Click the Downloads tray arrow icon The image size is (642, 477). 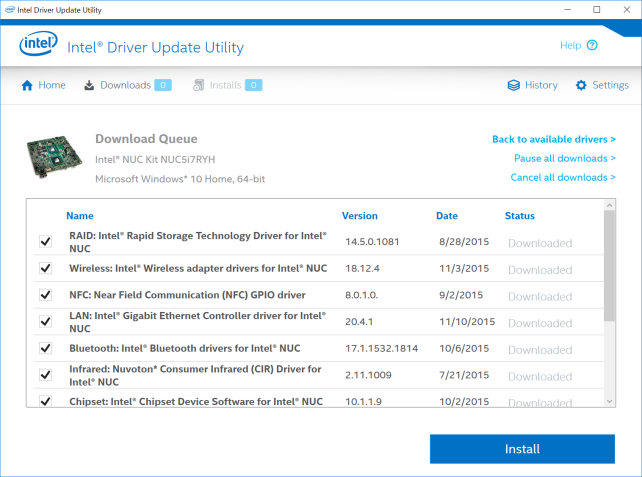click(x=89, y=85)
